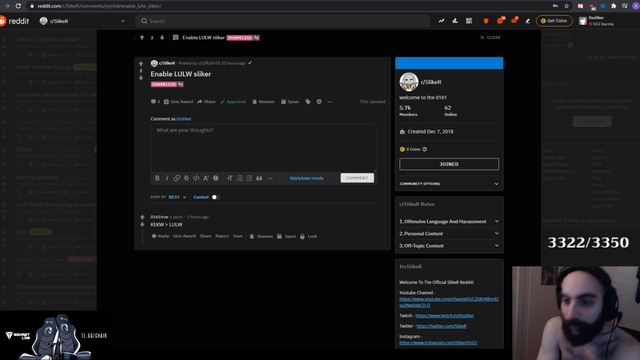Reply to the KEKW > LULW comment
This screenshot has height=360, width=640.
[x=160, y=236]
